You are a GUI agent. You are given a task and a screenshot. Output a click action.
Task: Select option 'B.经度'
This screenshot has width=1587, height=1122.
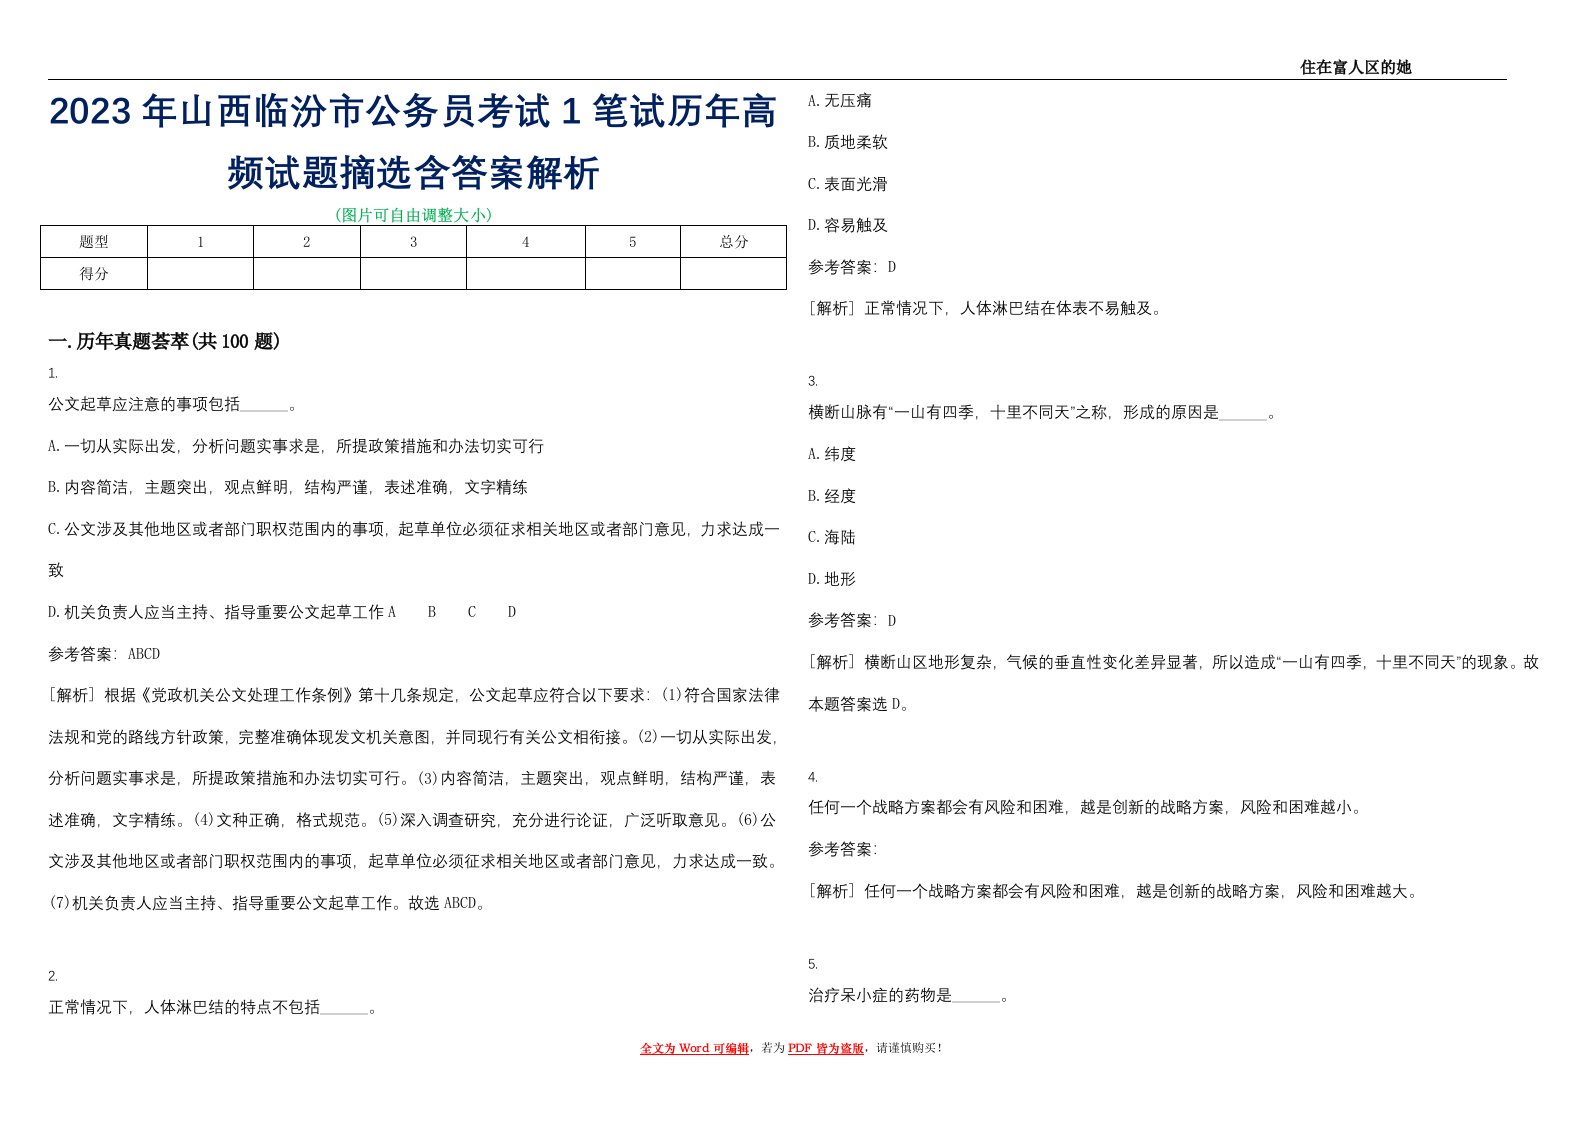pos(832,496)
